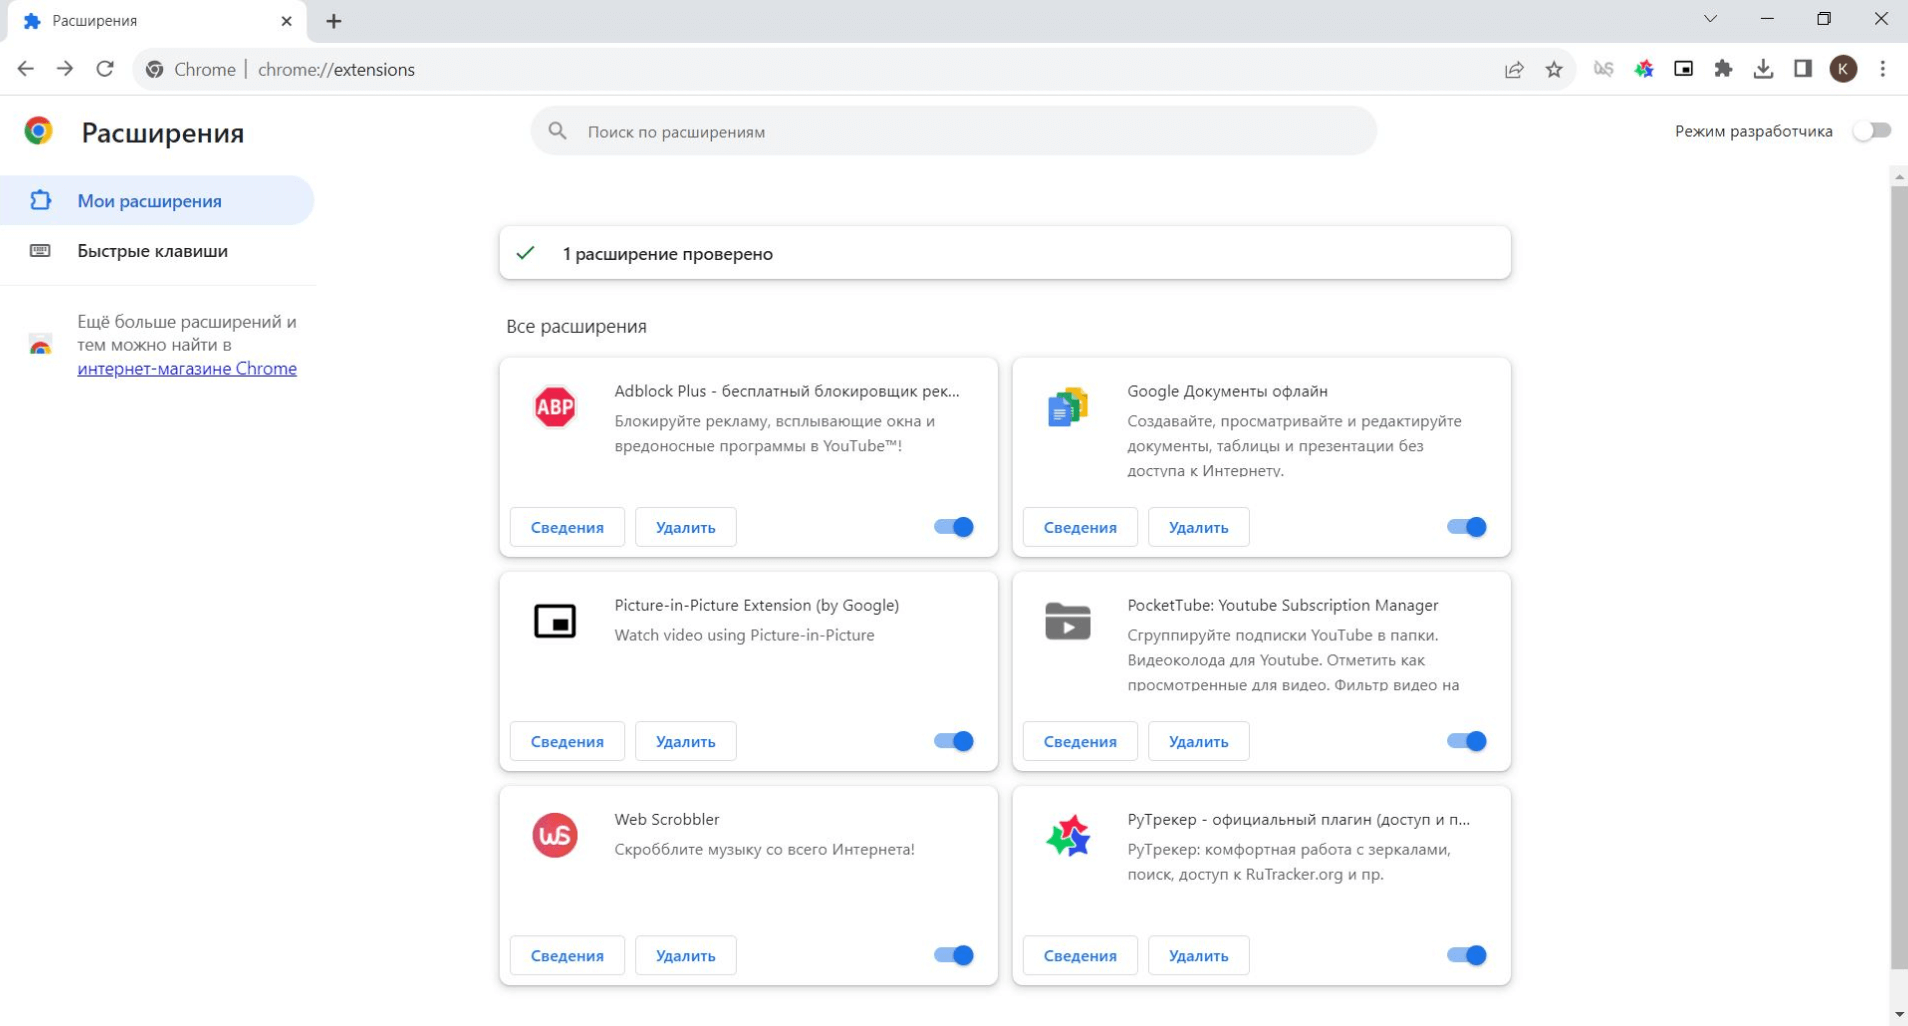Screen dimensions: 1908x1026
Task: Open the Extensions puzzle menu
Action: pyautogui.click(x=1723, y=69)
